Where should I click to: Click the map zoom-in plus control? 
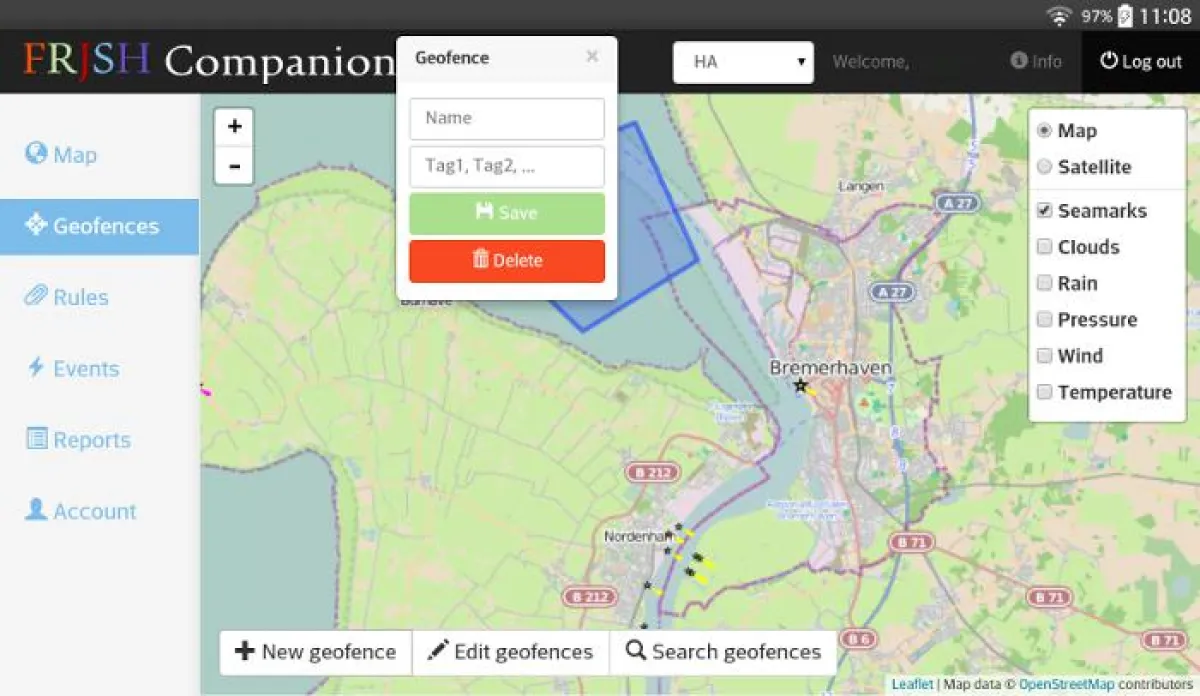(x=233, y=126)
